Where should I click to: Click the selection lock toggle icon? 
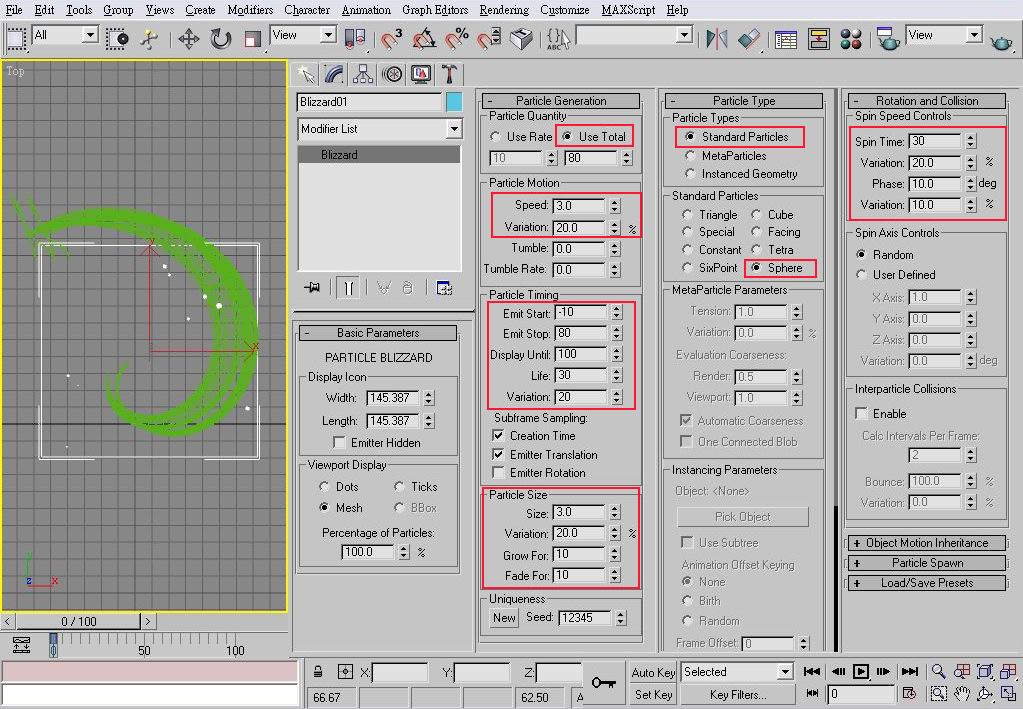click(318, 671)
